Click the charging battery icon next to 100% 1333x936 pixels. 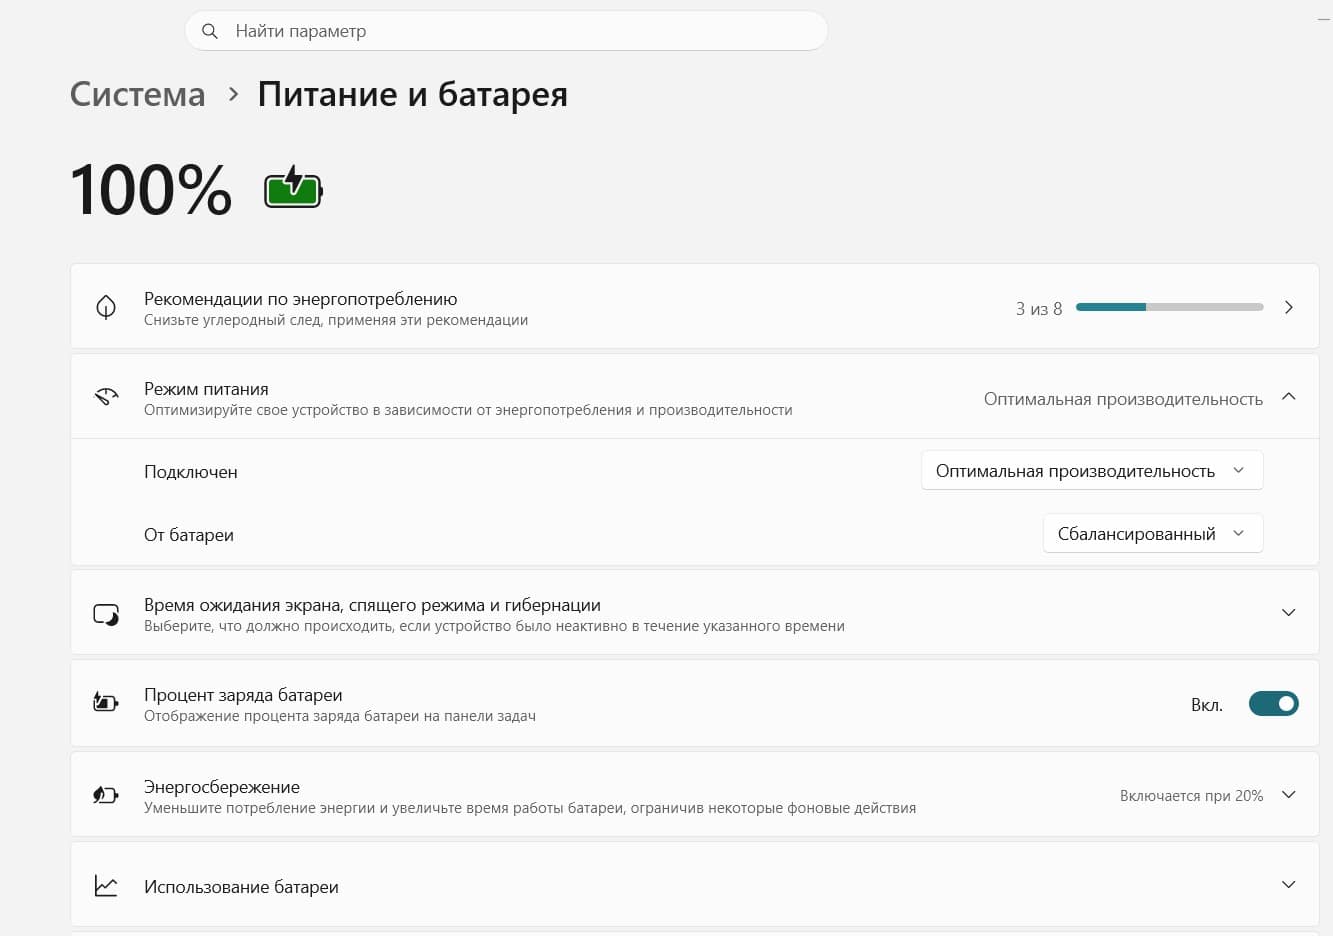[293, 188]
